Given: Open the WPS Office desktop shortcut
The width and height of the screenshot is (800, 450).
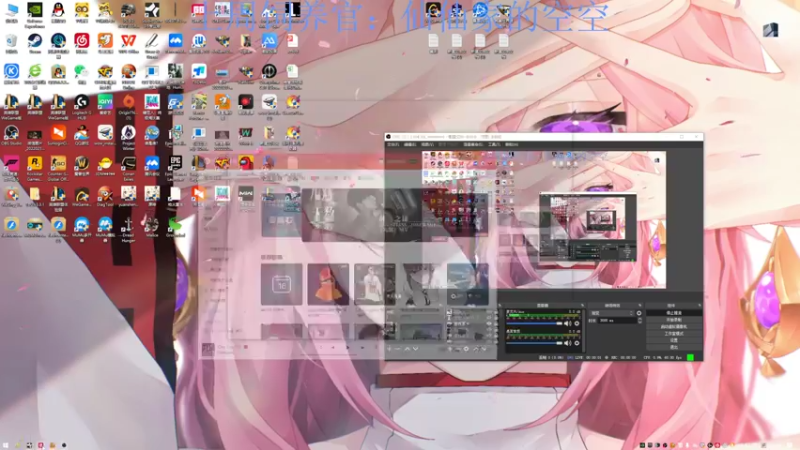Looking at the screenshot, I should [x=129, y=43].
